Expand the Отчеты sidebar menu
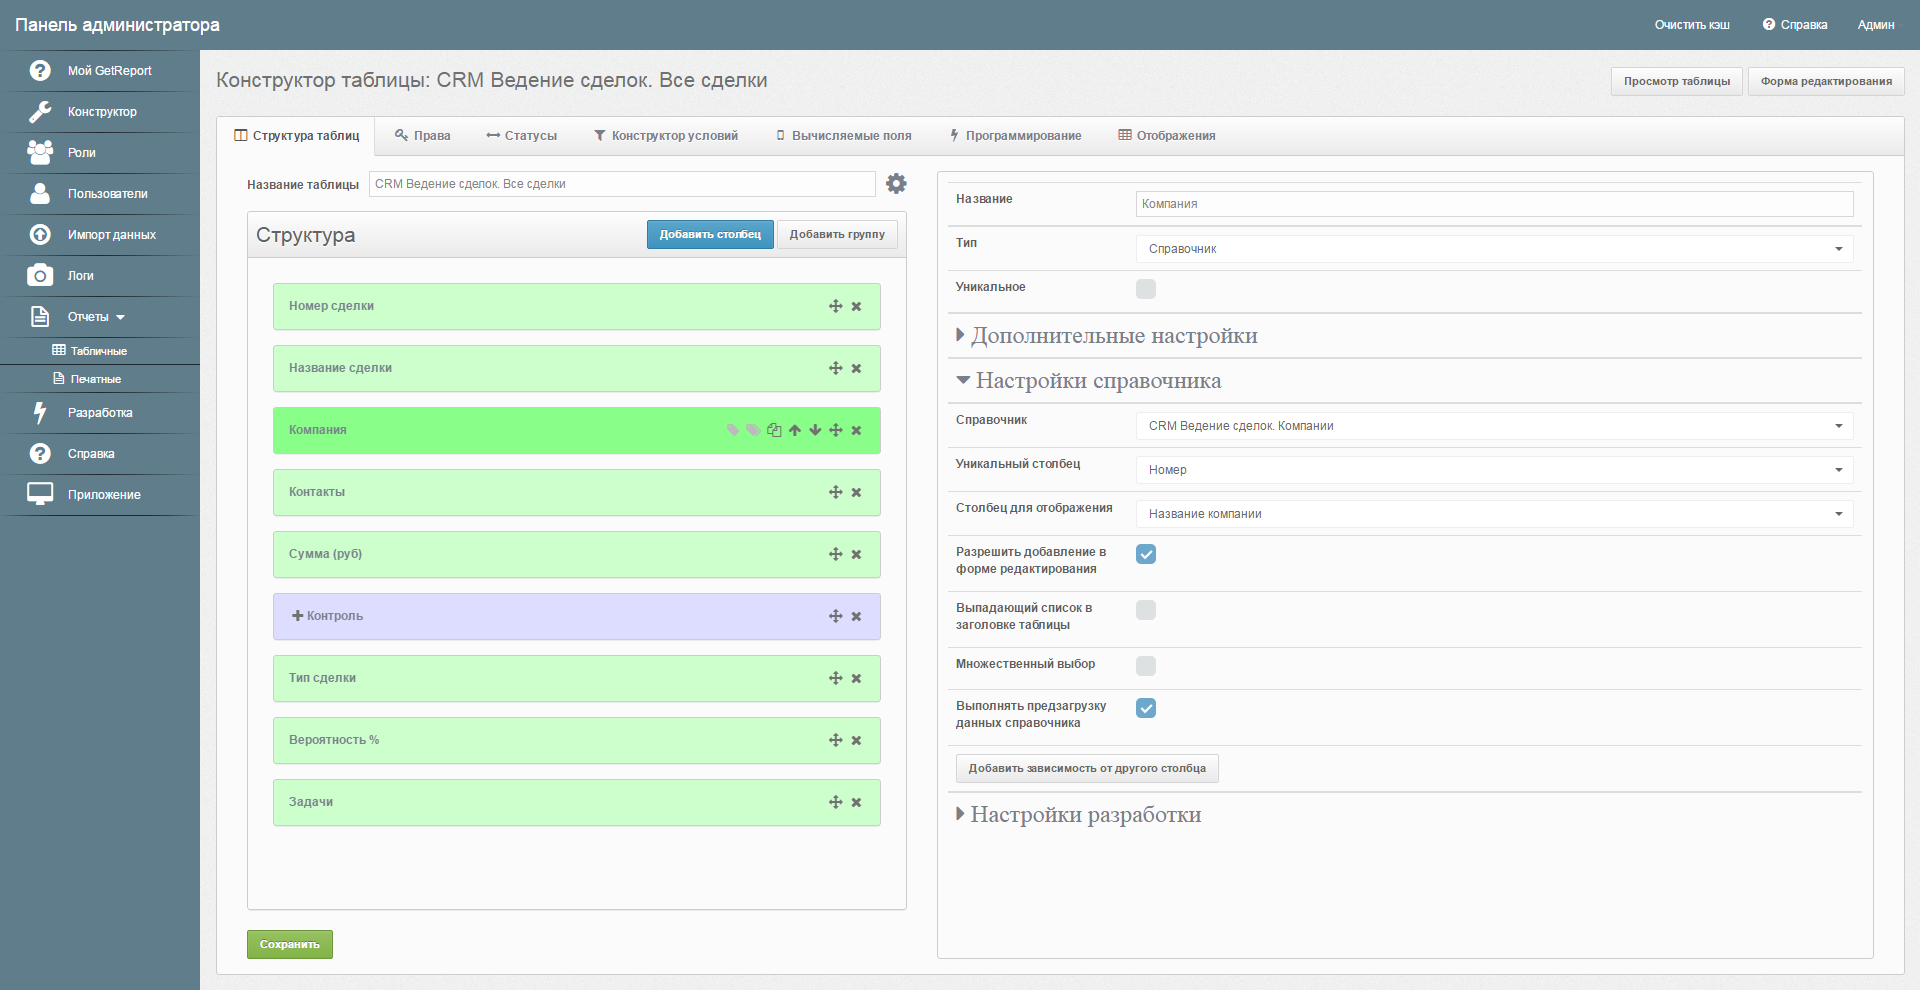The image size is (1920, 990). click(96, 317)
